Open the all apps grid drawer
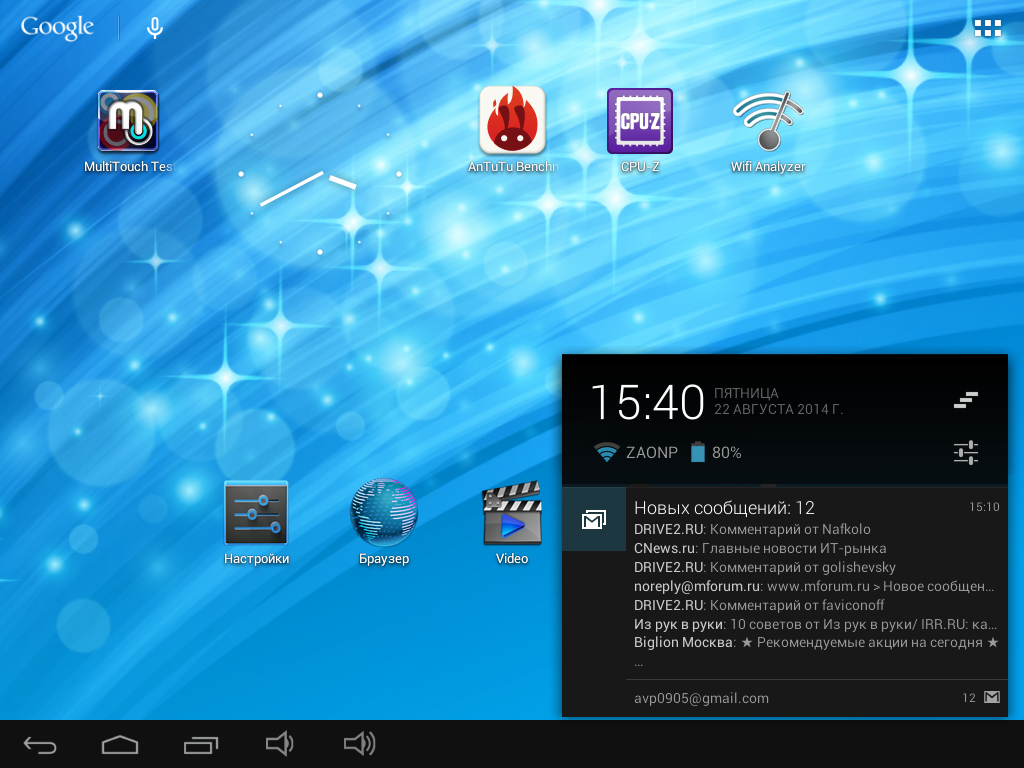 click(x=987, y=28)
